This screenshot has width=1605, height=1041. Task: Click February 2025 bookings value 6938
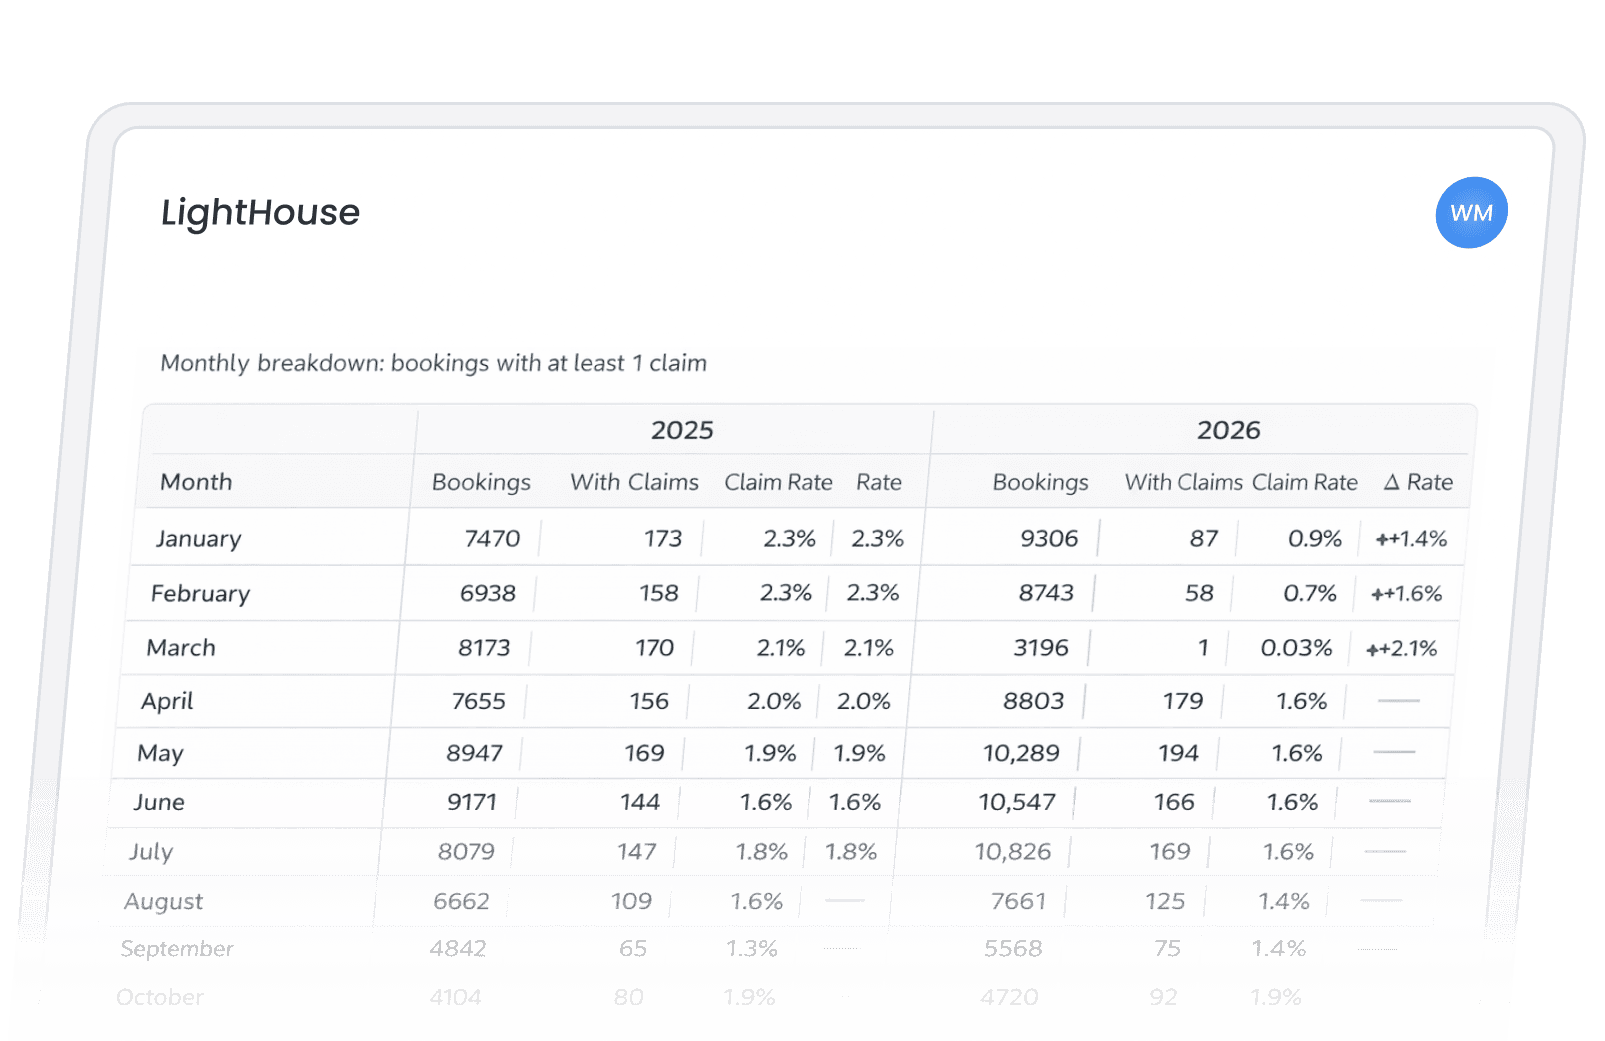(487, 593)
